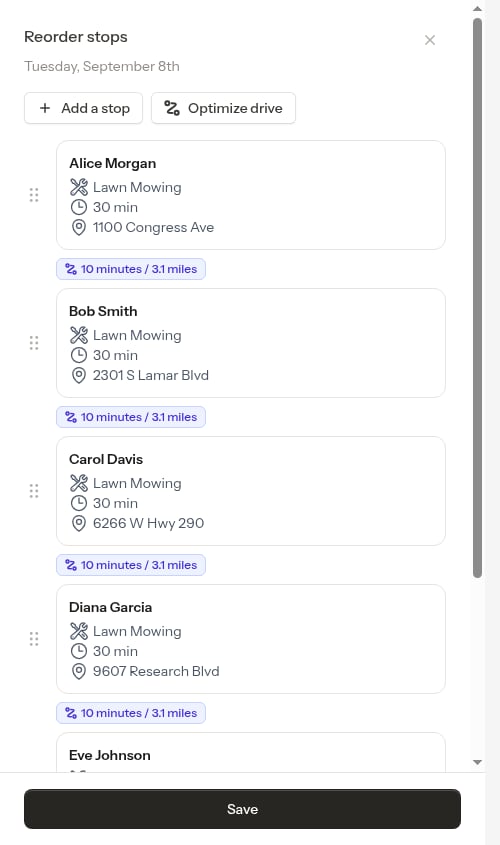Click the scrollbar down arrow
500x845 pixels.
(x=477, y=762)
